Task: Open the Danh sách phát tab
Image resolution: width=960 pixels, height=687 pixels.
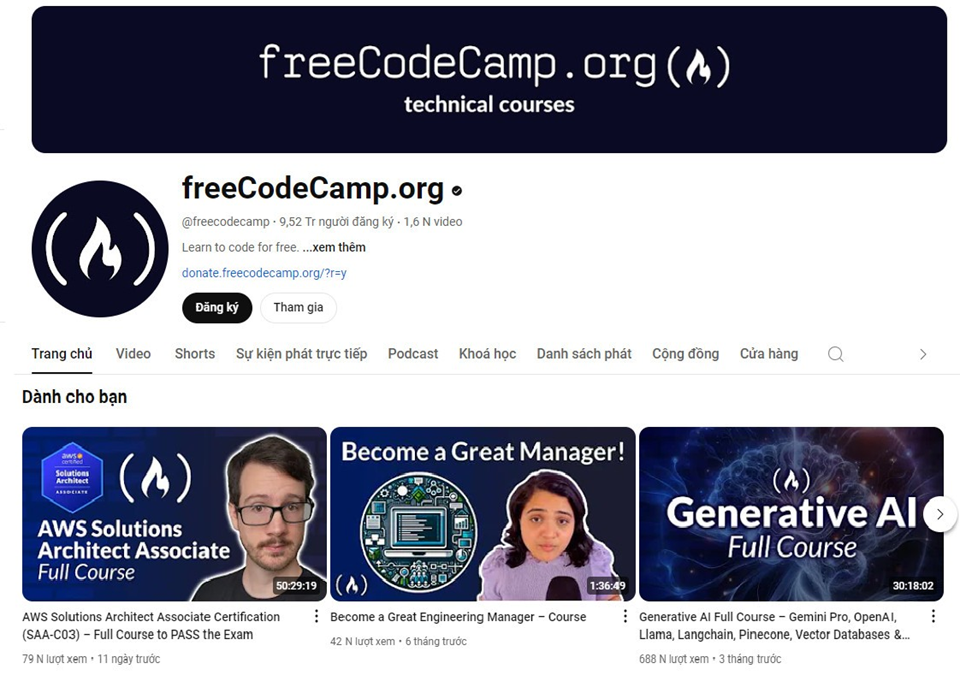Action: tap(584, 354)
